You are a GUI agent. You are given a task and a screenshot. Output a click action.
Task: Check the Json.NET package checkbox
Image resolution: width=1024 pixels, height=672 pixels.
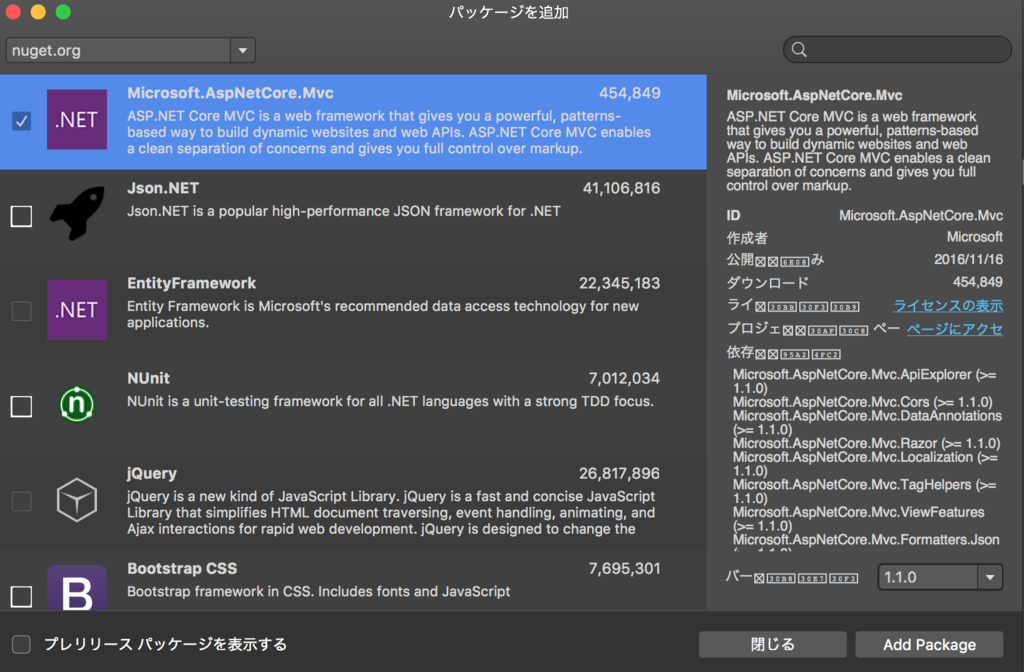[x=22, y=216]
